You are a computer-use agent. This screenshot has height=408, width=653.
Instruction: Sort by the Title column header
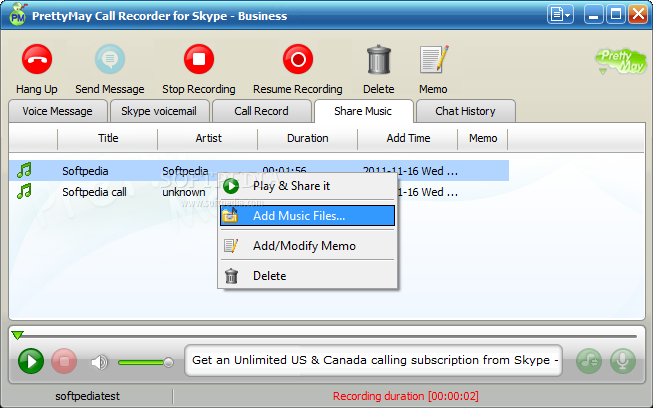[x=108, y=139]
